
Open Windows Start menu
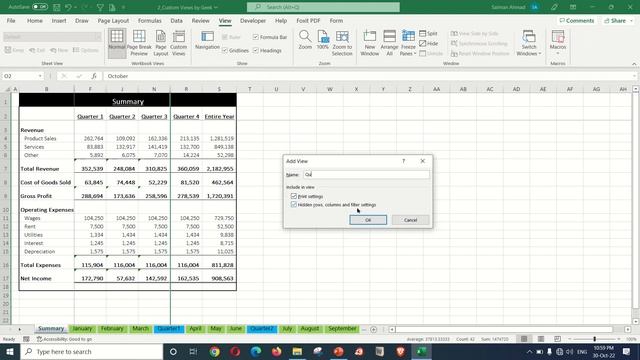(10, 351)
